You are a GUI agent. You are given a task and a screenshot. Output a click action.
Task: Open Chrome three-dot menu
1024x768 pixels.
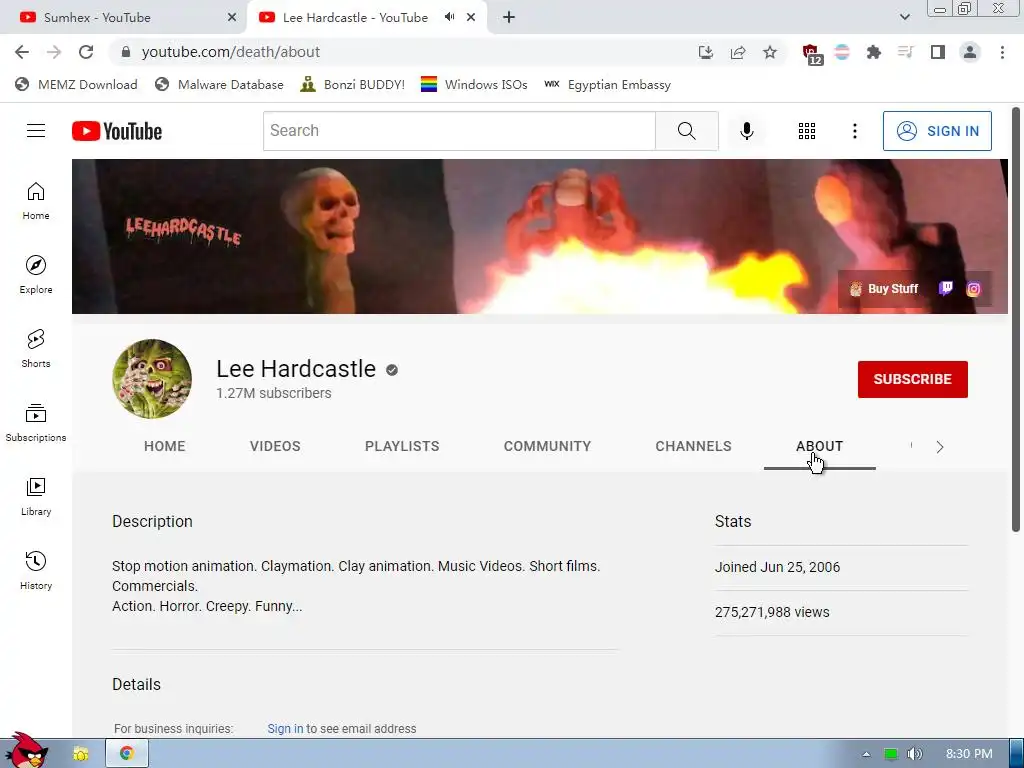coord(1002,52)
